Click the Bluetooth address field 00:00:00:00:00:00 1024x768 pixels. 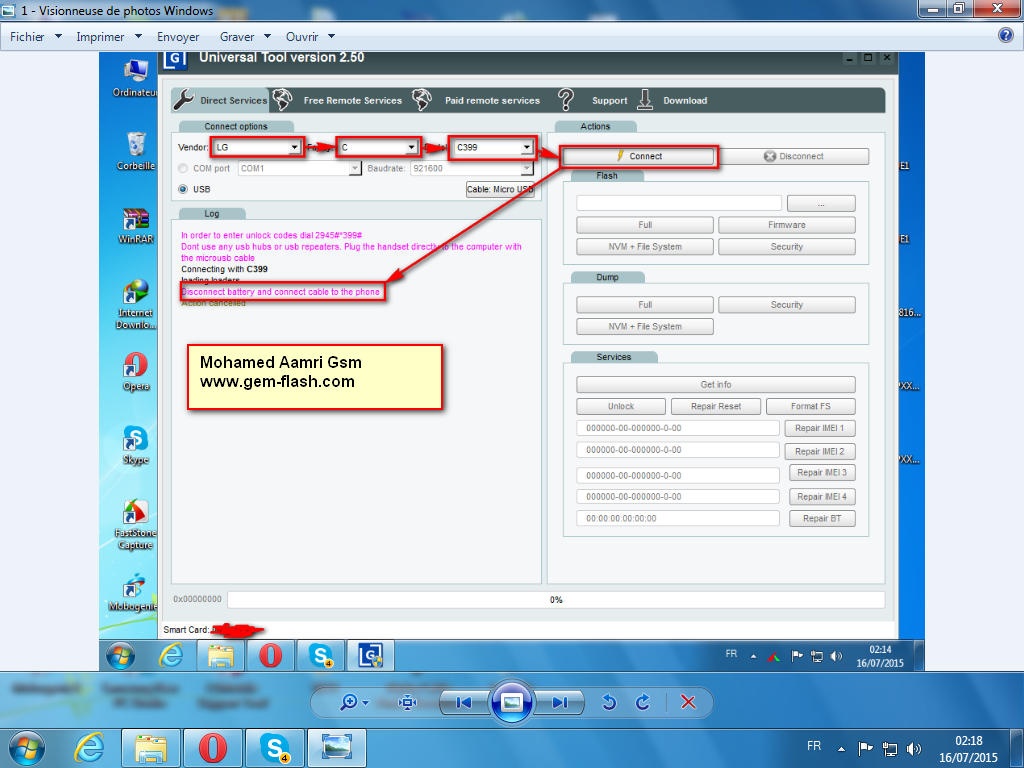[x=678, y=519]
